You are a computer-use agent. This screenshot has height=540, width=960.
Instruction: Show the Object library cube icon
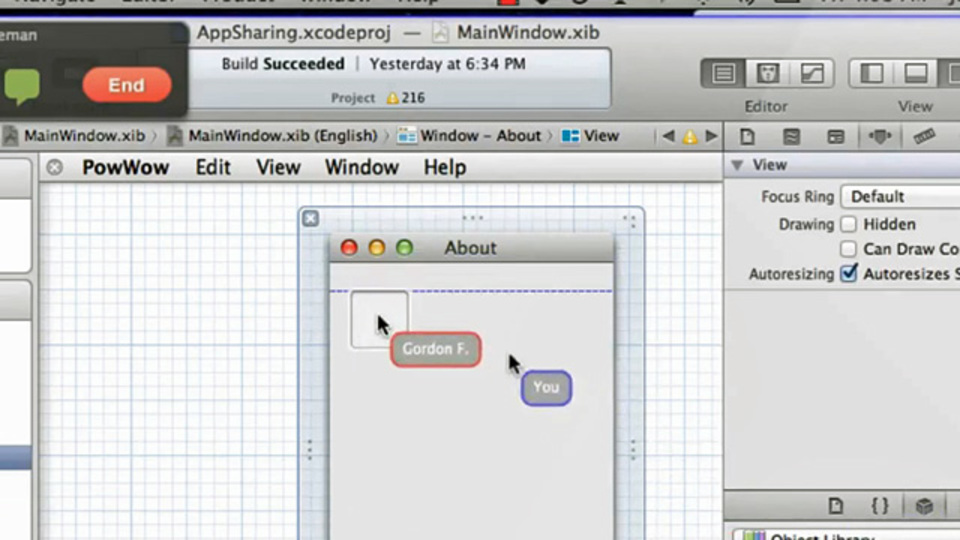point(924,506)
